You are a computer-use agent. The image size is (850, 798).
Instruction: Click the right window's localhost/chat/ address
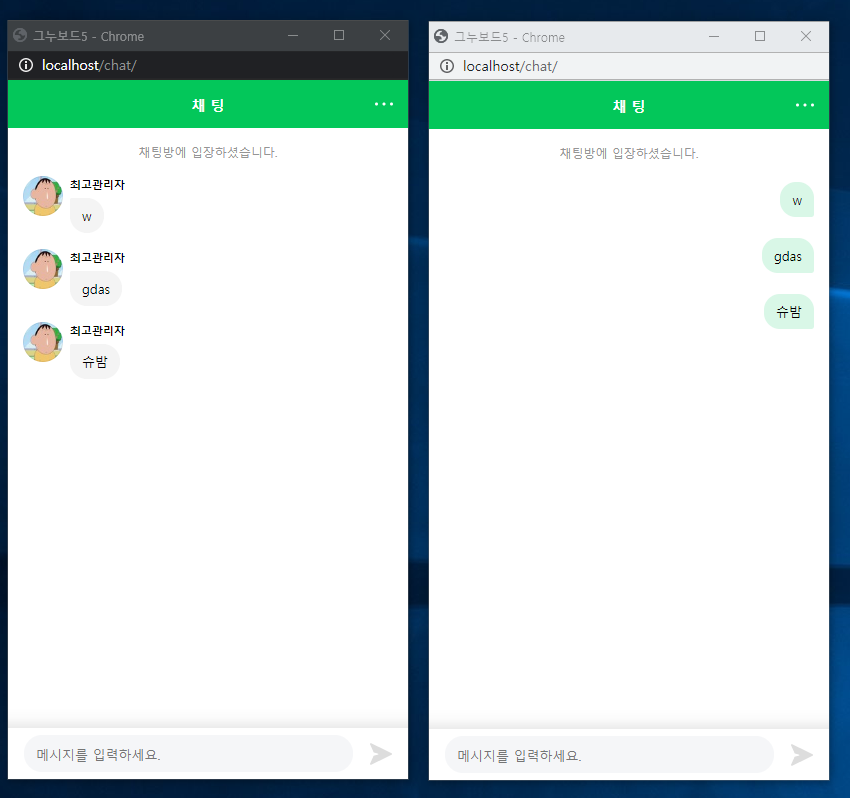(x=510, y=66)
